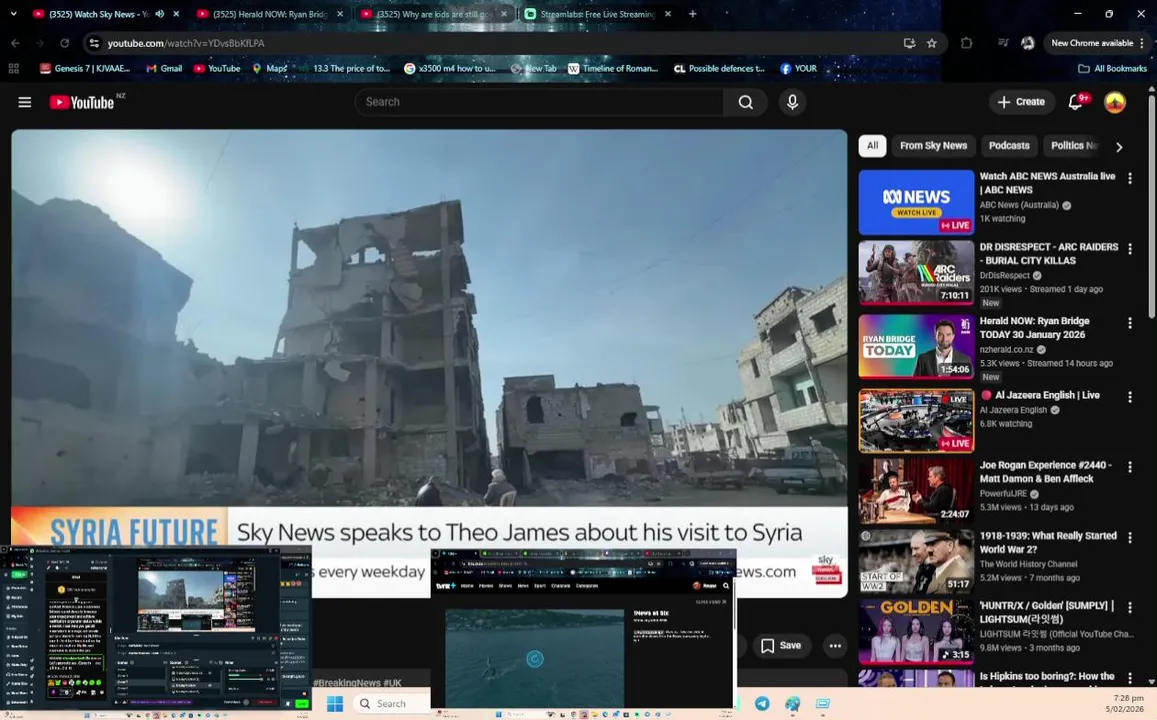
Task: Open options for DR DISRESPECT ARC RAIDERS video
Action: (1130, 249)
